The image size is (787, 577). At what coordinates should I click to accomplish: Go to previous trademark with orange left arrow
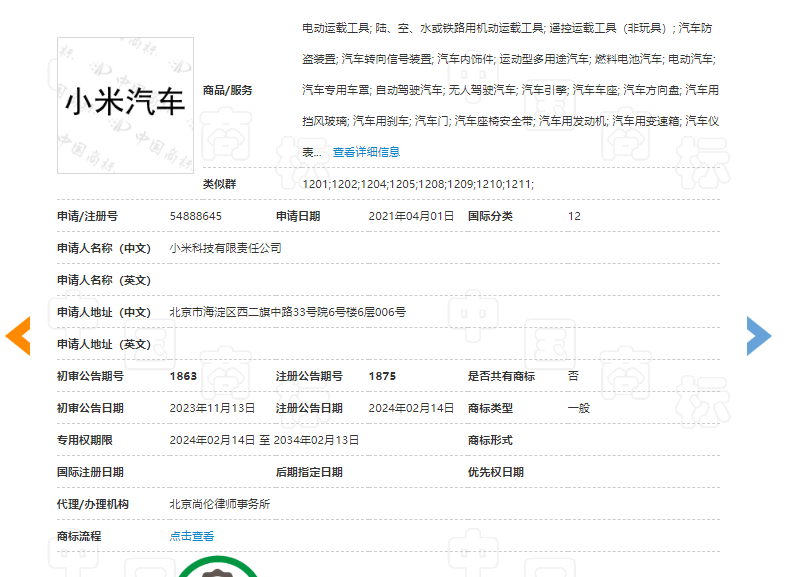[18, 336]
